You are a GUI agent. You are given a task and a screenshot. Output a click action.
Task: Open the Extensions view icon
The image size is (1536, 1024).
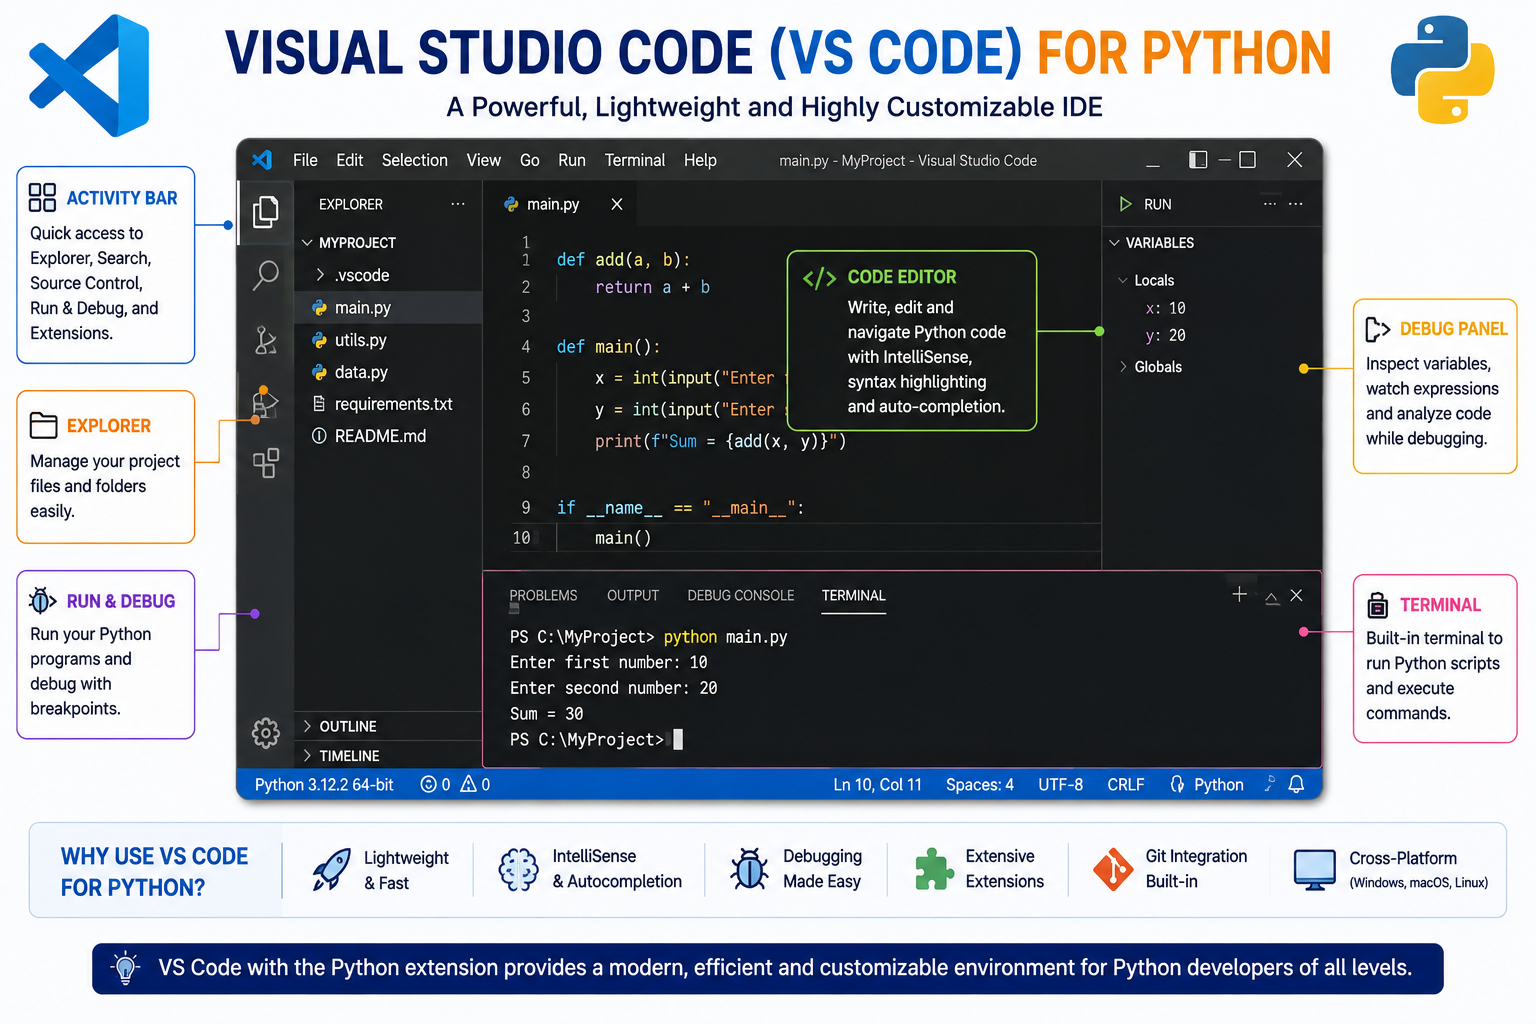point(265,463)
